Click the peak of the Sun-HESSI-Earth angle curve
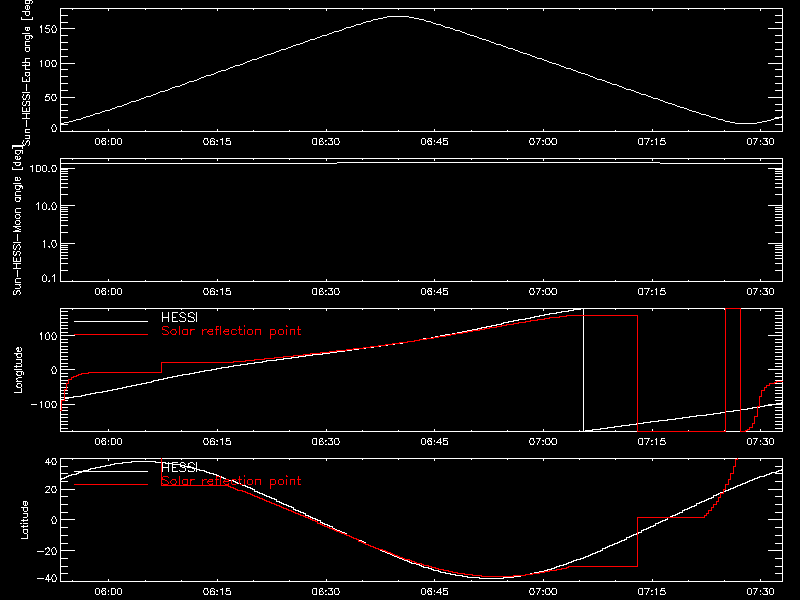 pyautogui.click(x=398, y=16)
